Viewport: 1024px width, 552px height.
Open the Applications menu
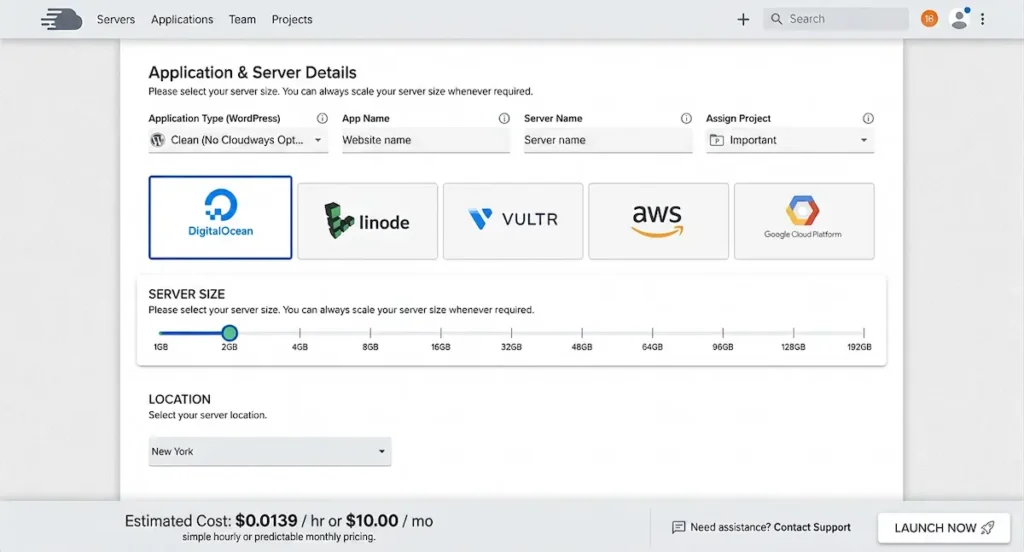pyautogui.click(x=182, y=20)
